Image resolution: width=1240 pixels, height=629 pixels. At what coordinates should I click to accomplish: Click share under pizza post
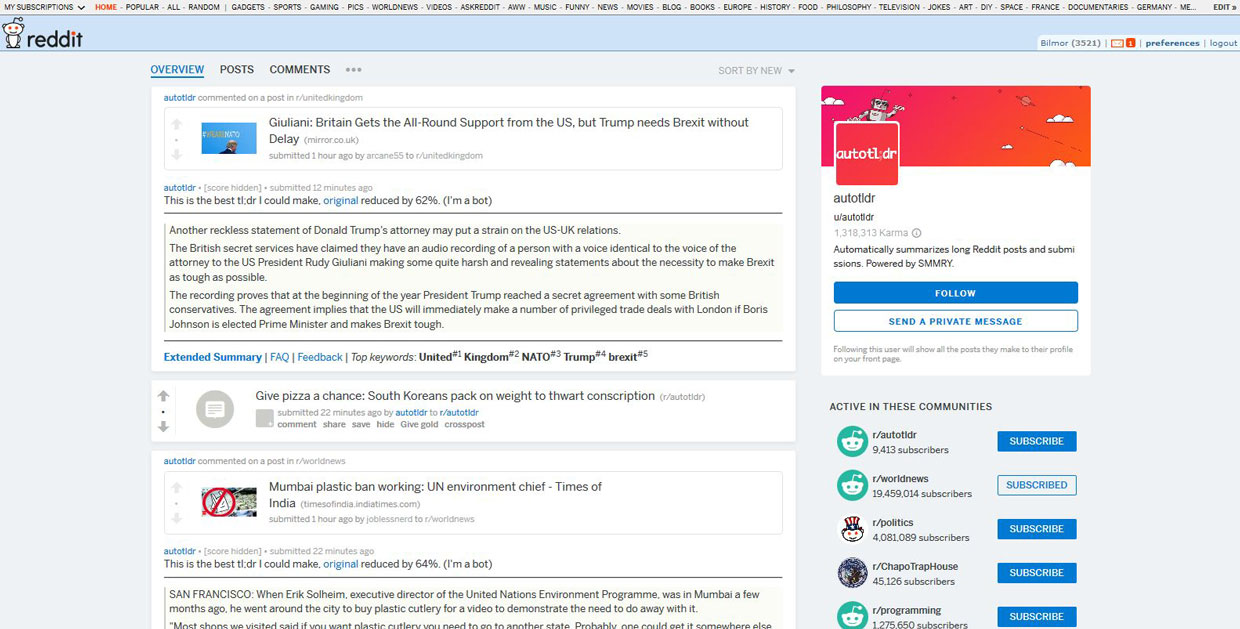[334, 424]
